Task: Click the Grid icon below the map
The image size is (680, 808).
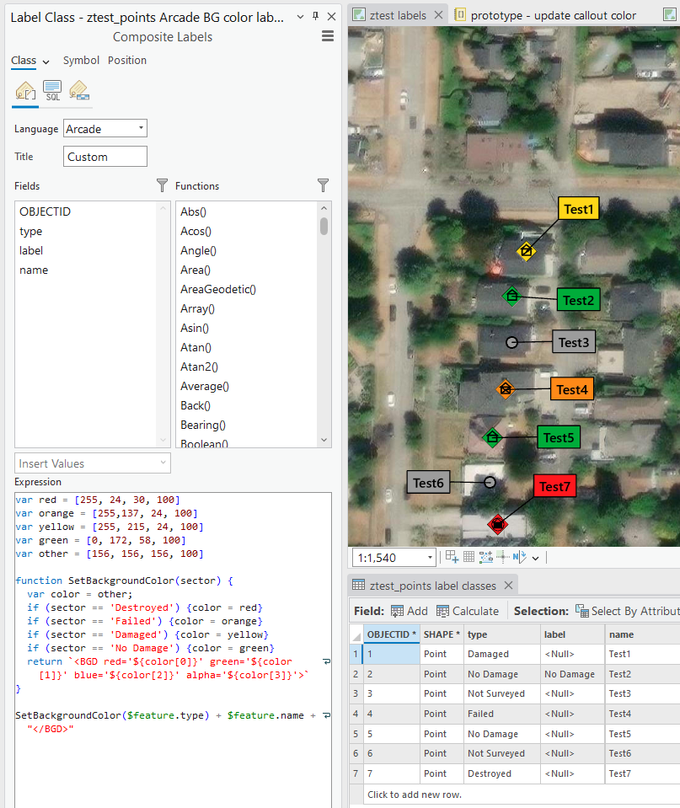Action: [x=469, y=557]
